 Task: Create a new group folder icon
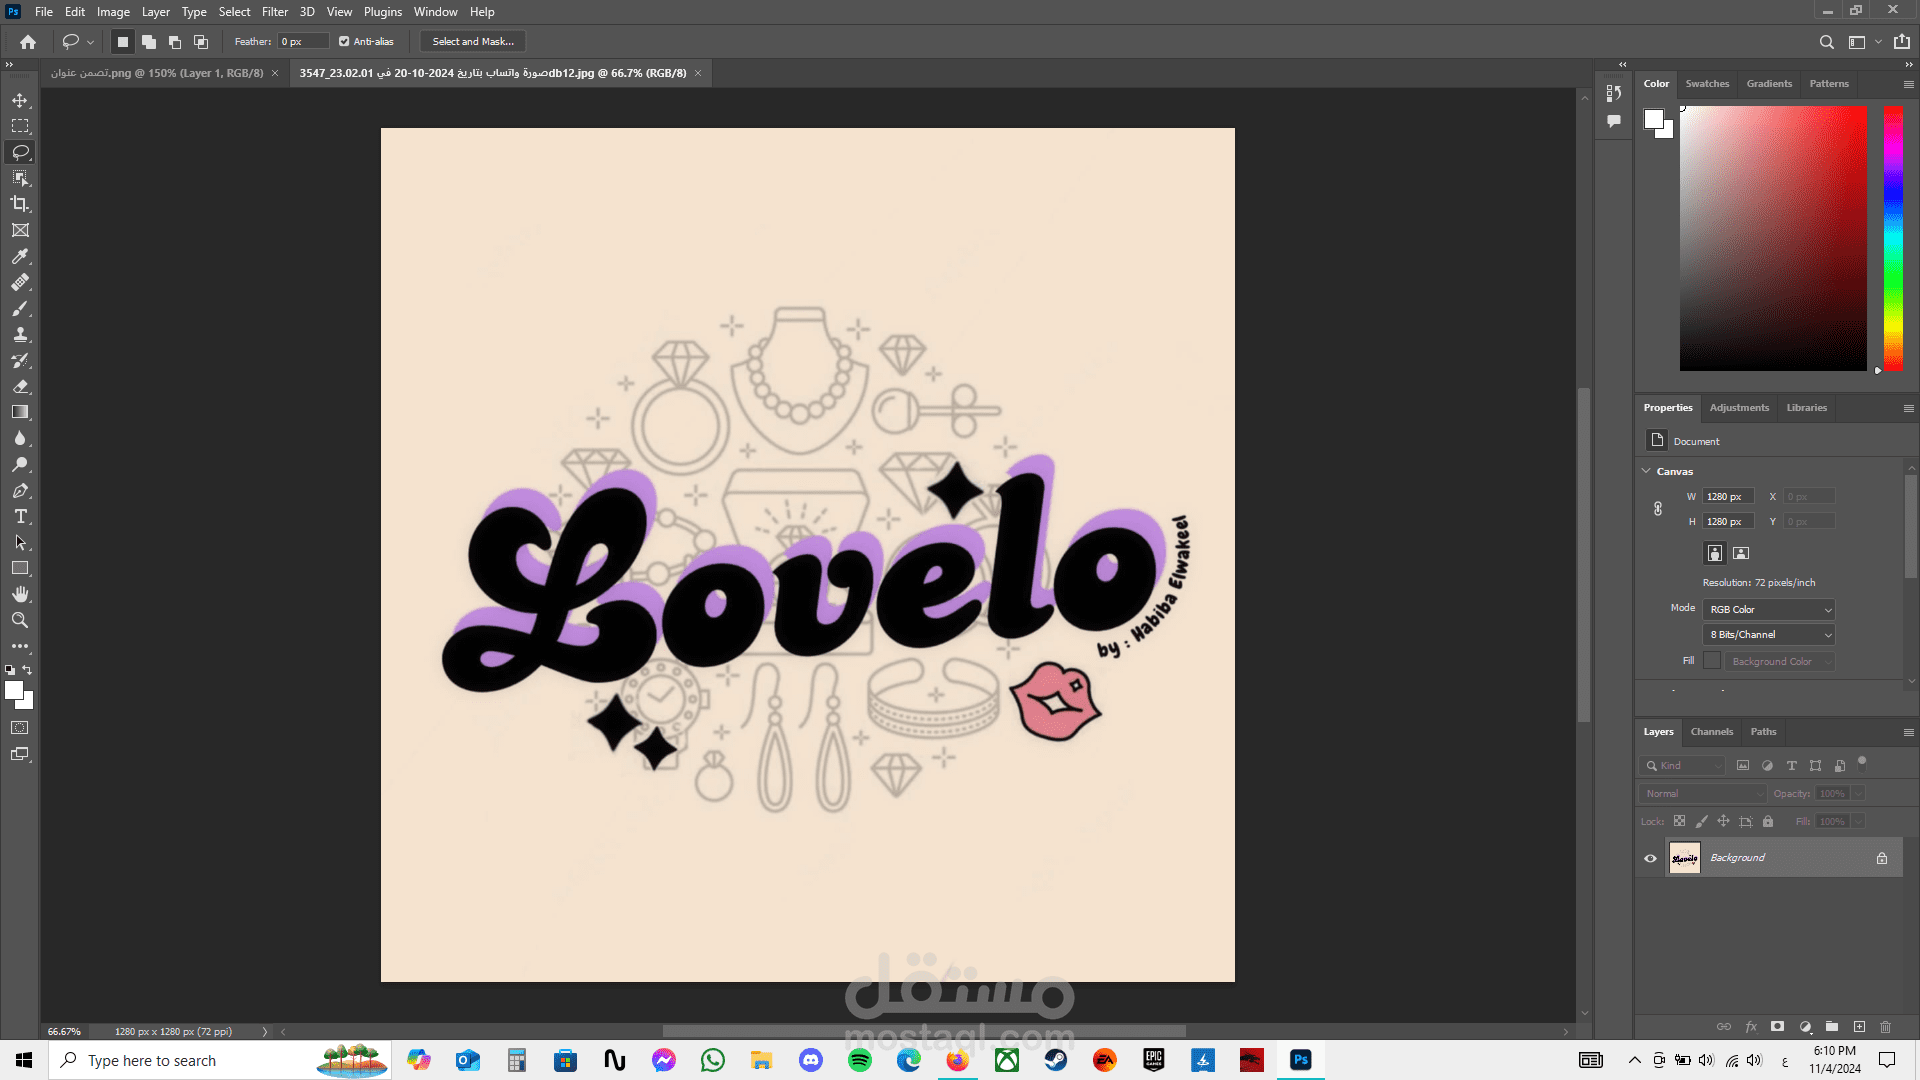(x=1832, y=1027)
